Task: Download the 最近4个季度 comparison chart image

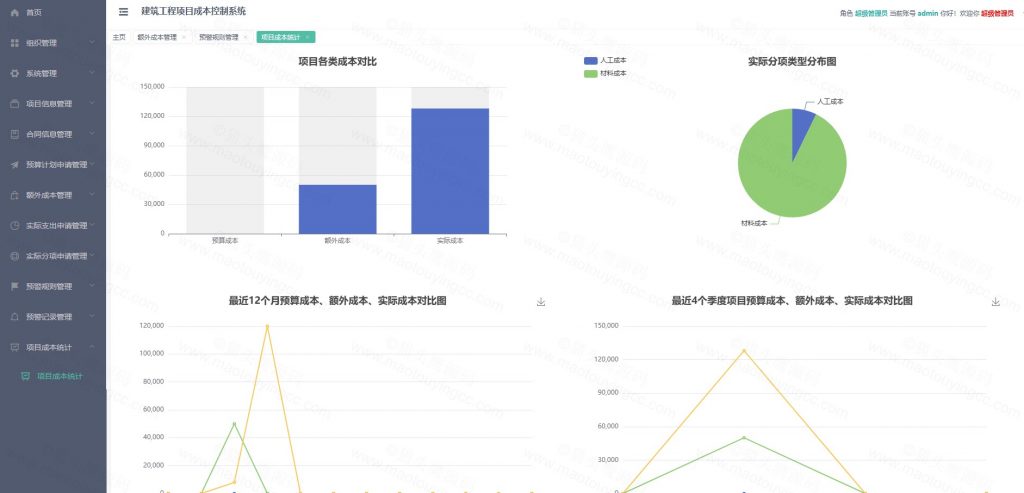Action: 996,302
